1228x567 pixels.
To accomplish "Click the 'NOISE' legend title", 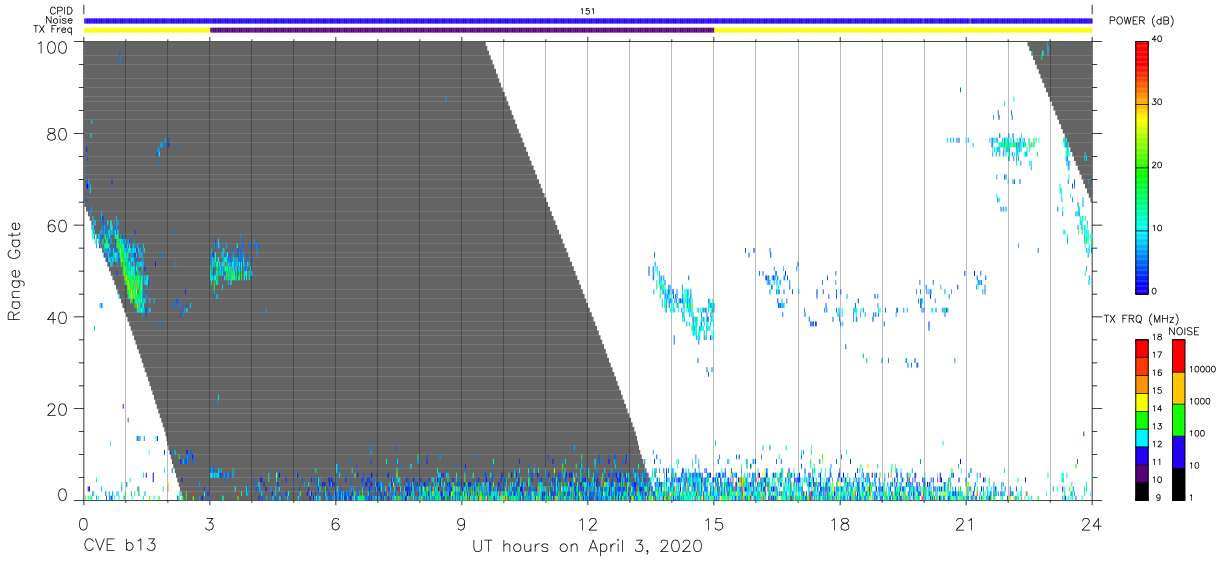I will coord(1183,330).
